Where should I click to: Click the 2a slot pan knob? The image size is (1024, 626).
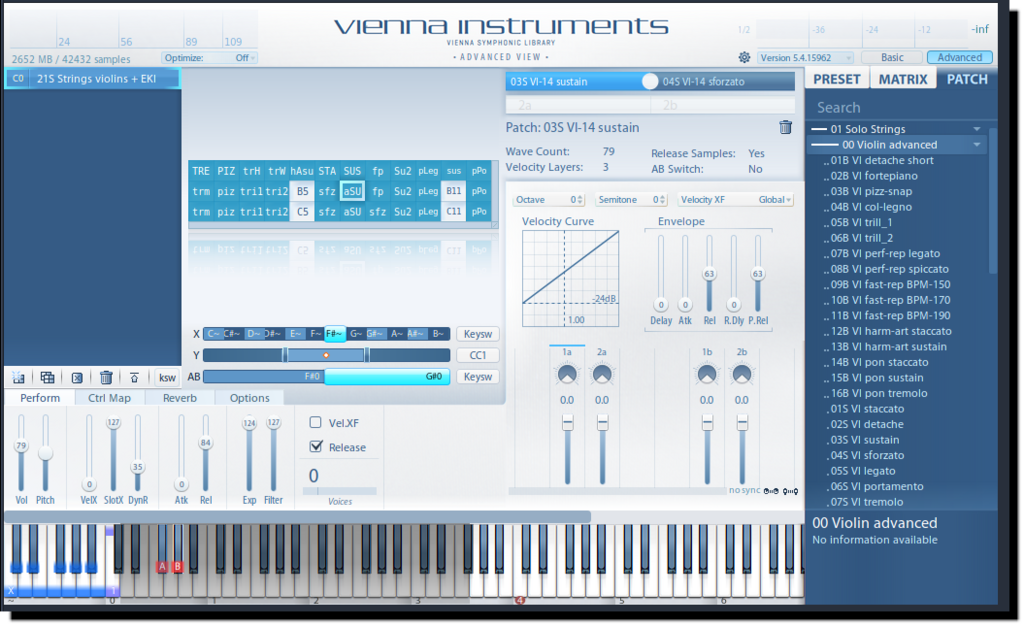(601, 375)
